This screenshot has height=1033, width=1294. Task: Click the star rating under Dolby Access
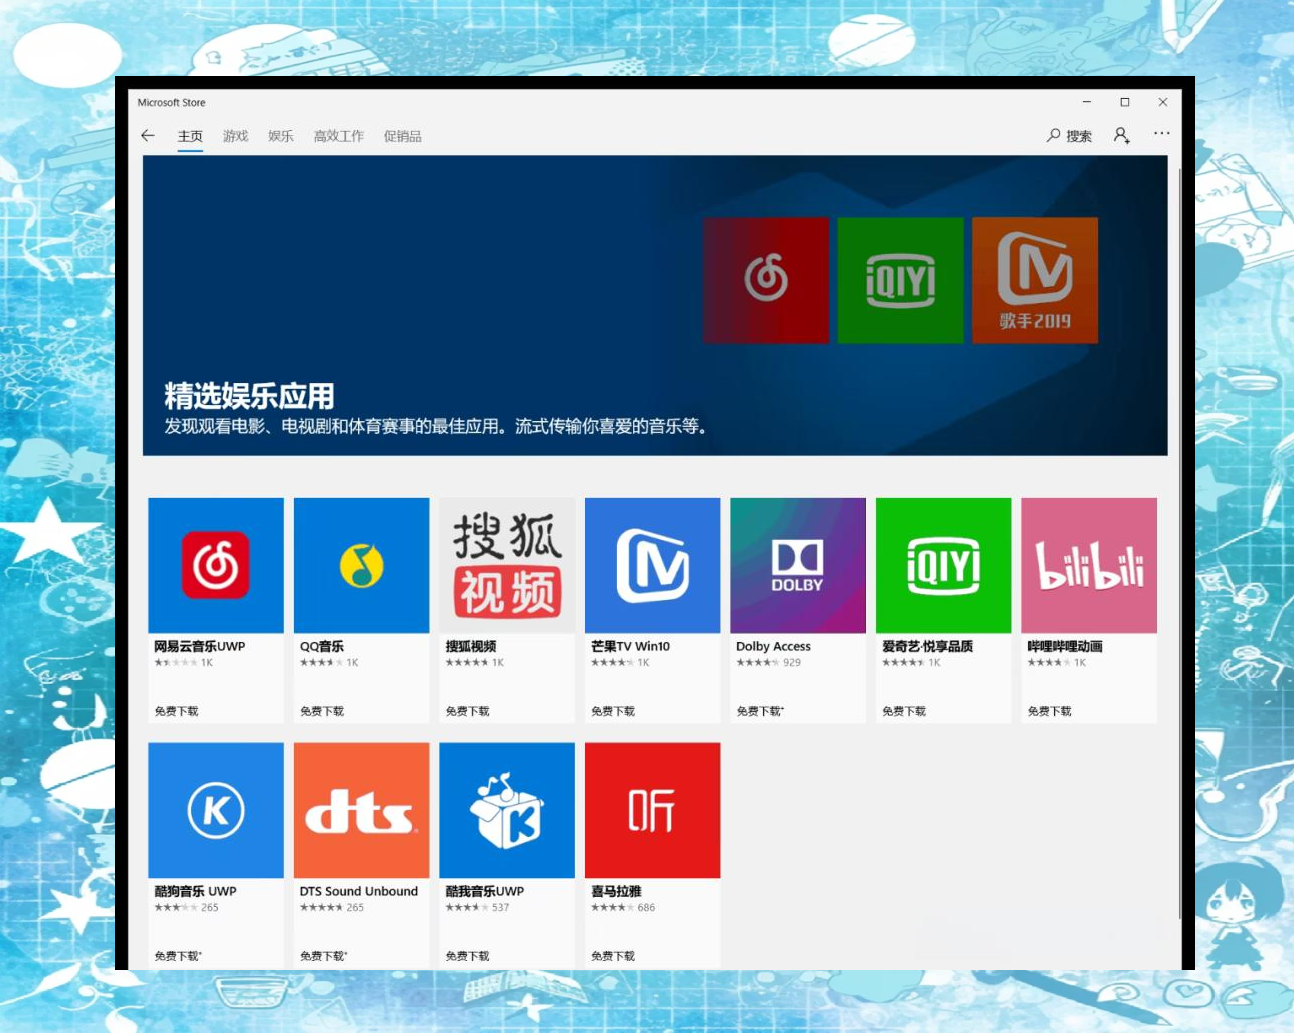point(757,663)
